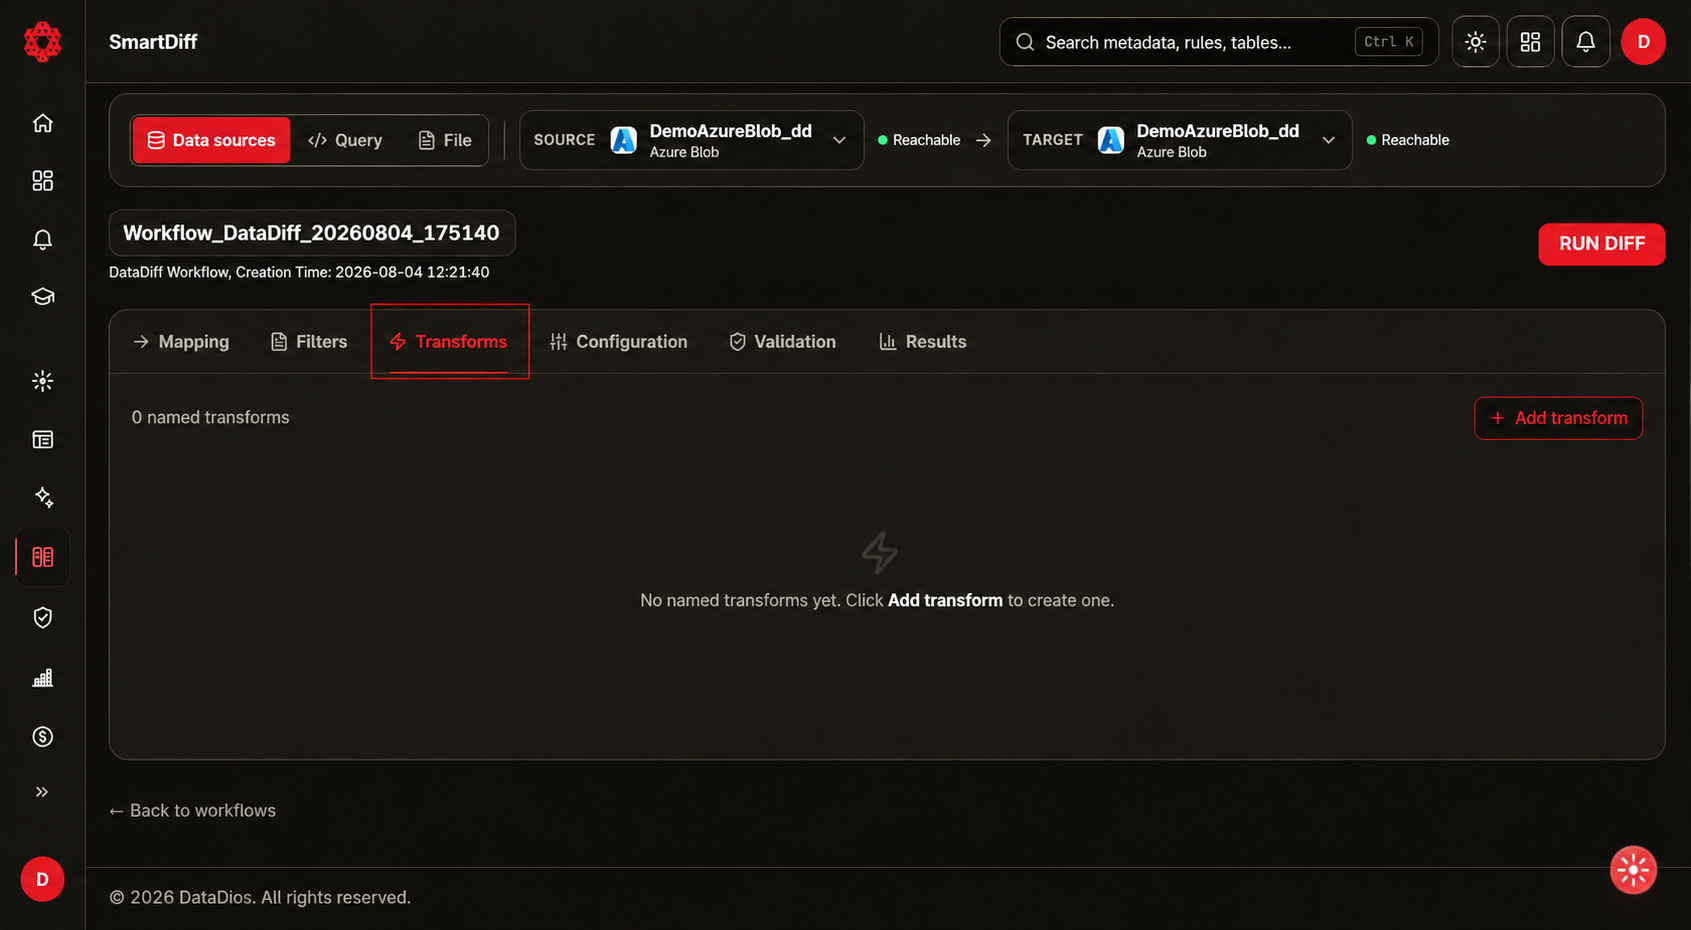Click the source Reachable status text
Image resolution: width=1691 pixels, height=930 pixels.
[926, 140]
